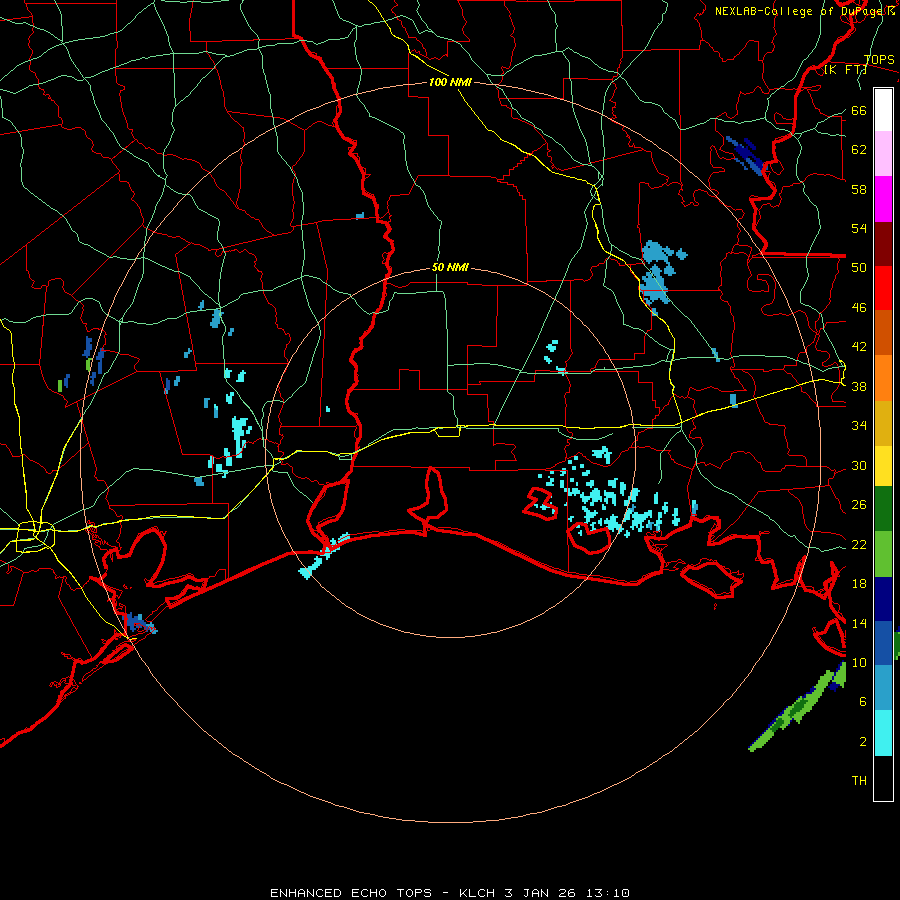Click the 54 value on the legend
900x900 pixels.
859,228
